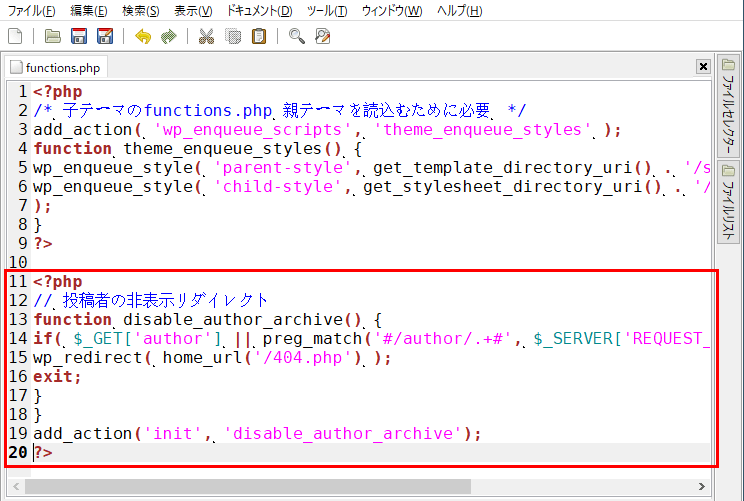Open the ファイルセレクター side panel
744x501 pixels.
click(728, 105)
